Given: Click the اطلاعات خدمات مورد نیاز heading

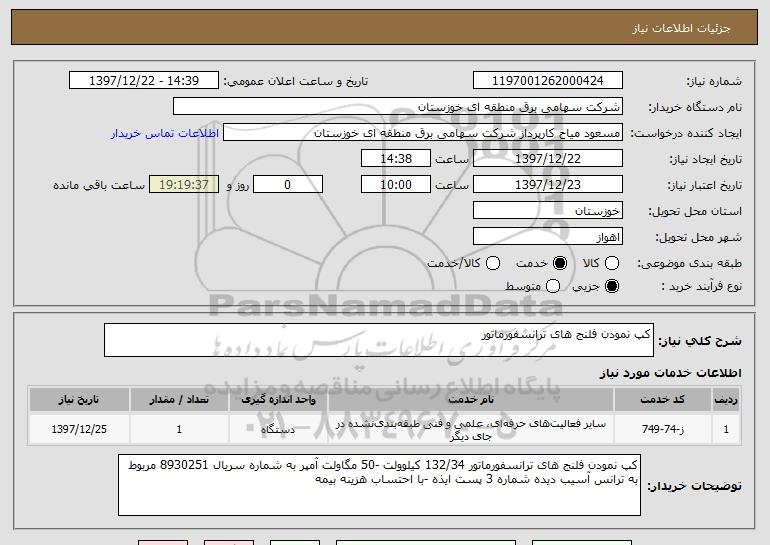Looking at the screenshot, I should point(670,373).
